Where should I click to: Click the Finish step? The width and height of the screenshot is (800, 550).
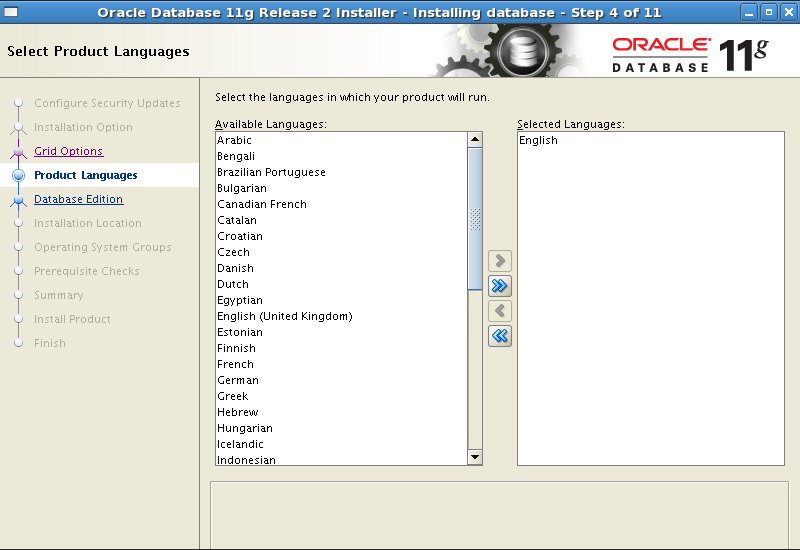point(50,343)
